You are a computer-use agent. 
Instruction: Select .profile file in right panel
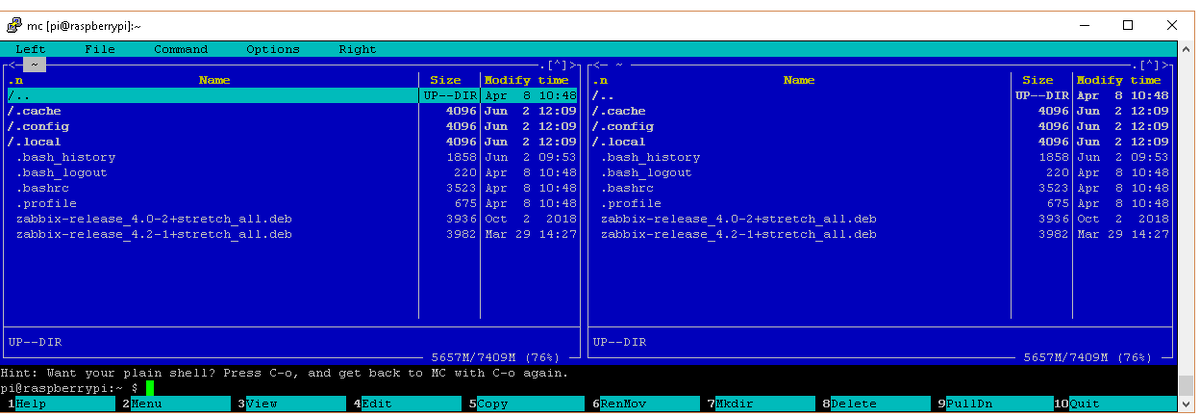click(880, 204)
